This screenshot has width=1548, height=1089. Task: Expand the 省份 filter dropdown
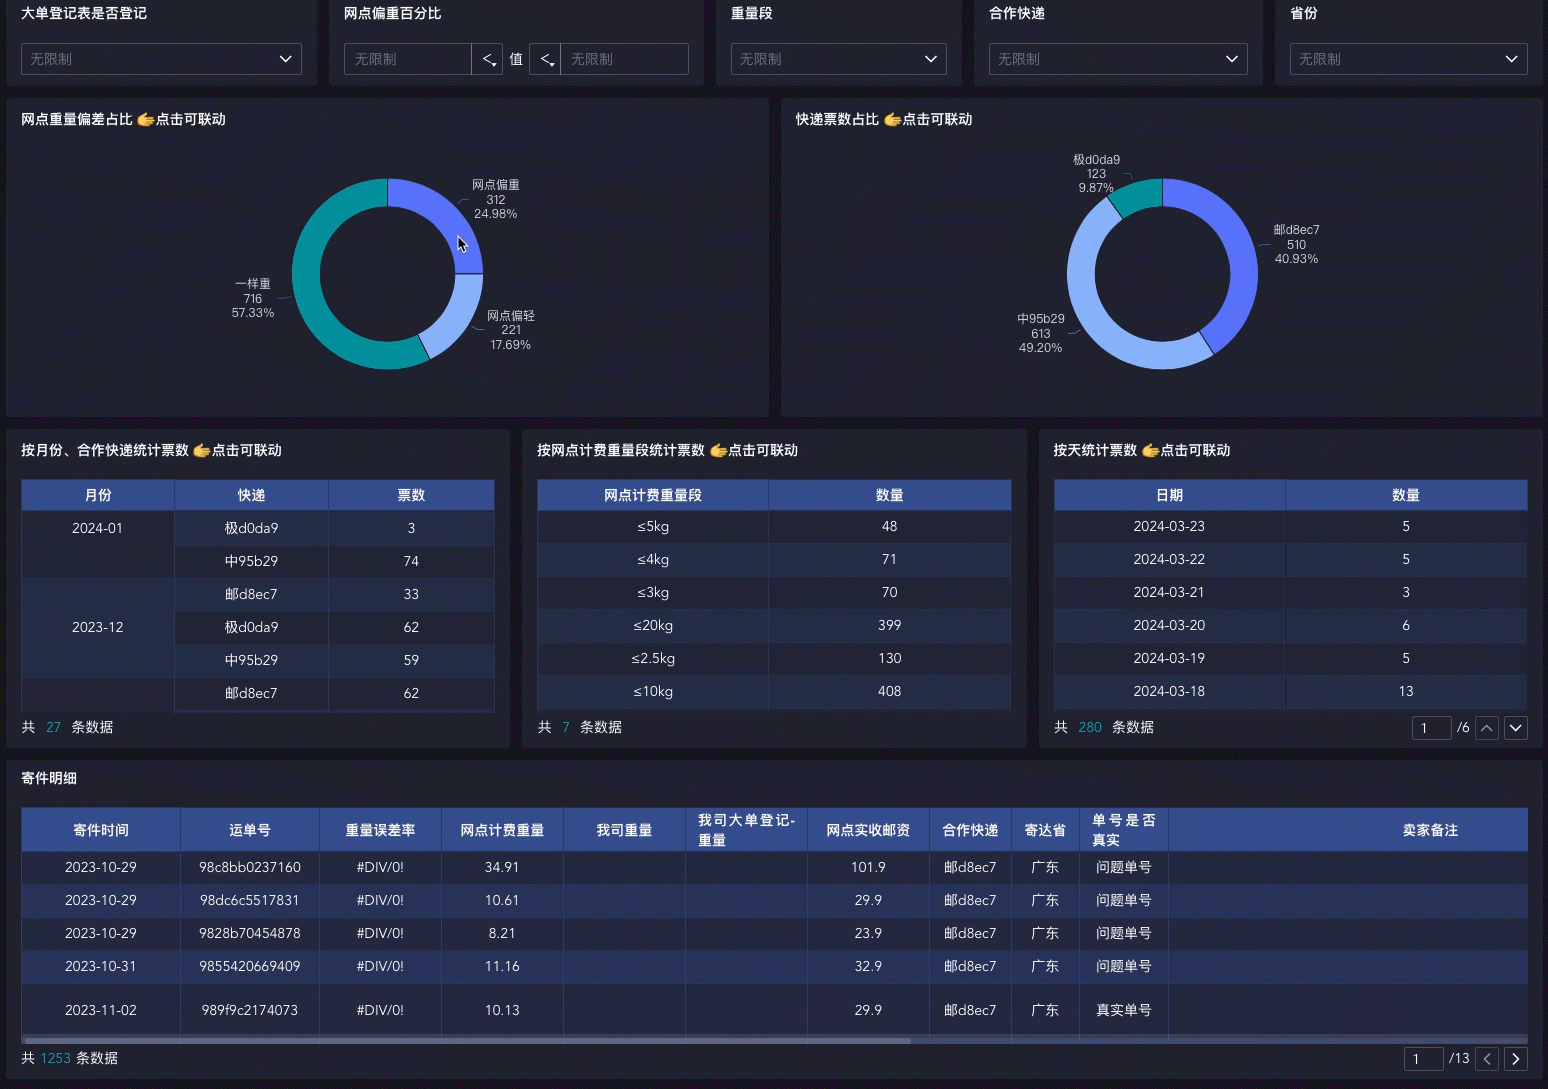[1407, 59]
